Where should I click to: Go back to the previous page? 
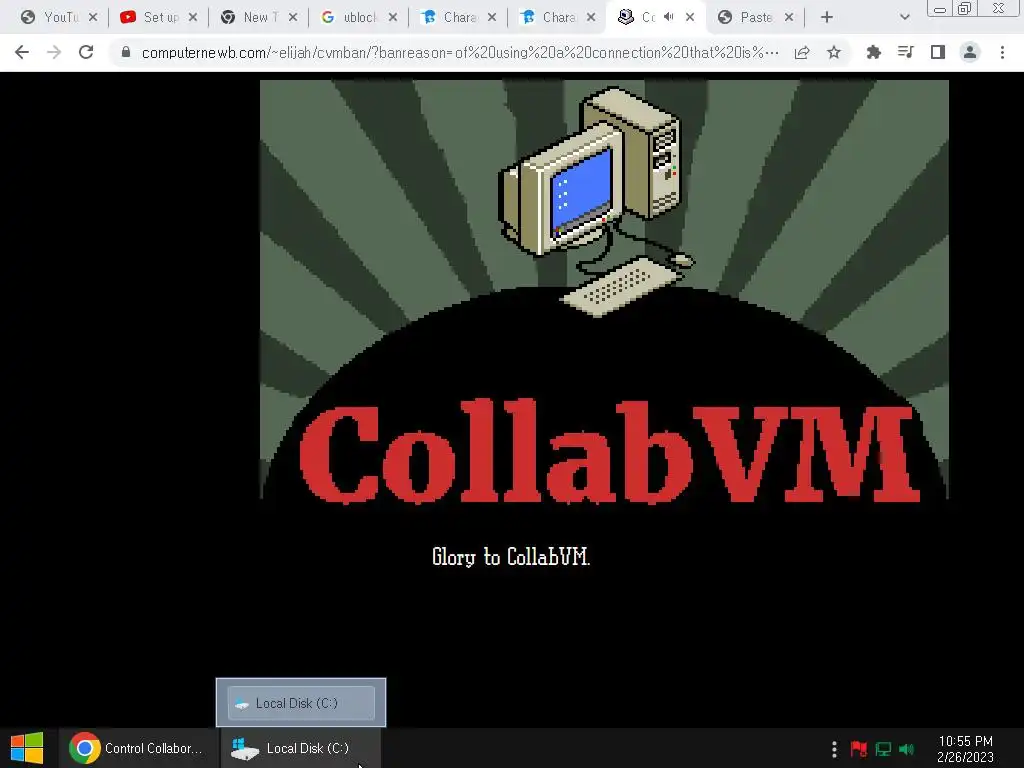[x=22, y=52]
